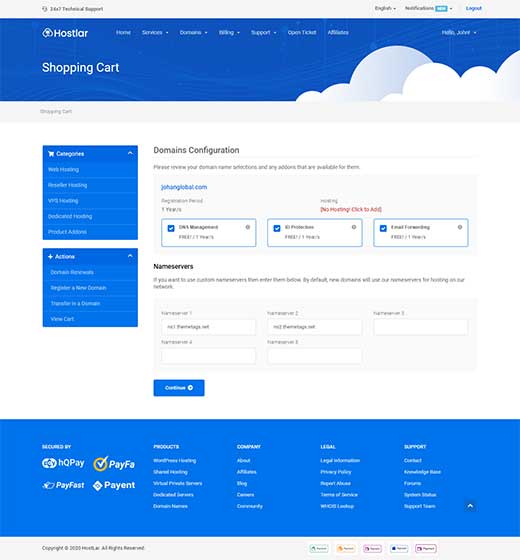Open System Status footer link
The width and height of the screenshot is (520, 560).
coord(420,495)
